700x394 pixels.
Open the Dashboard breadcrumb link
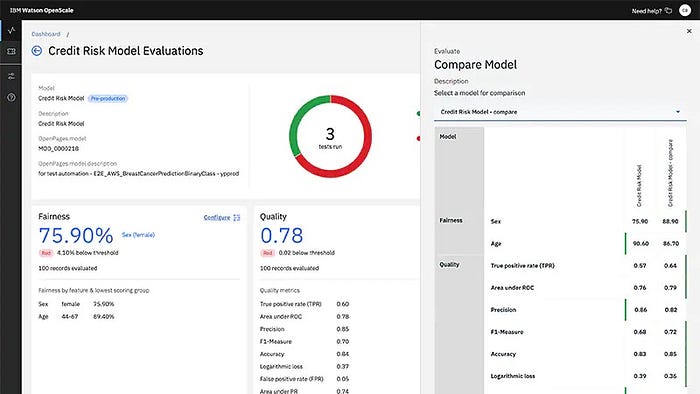(x=46, y=34)
